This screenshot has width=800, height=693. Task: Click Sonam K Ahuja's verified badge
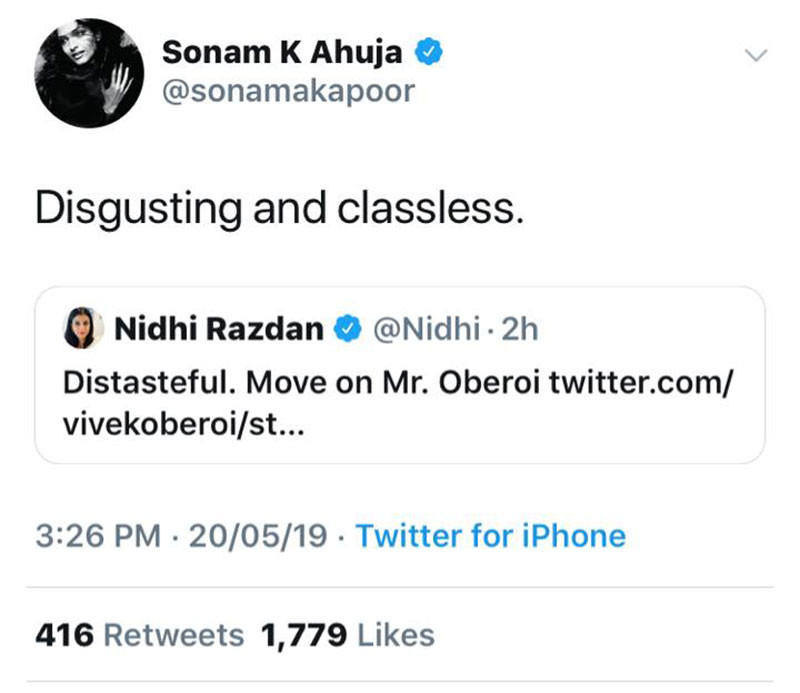(x=429, y=52)
